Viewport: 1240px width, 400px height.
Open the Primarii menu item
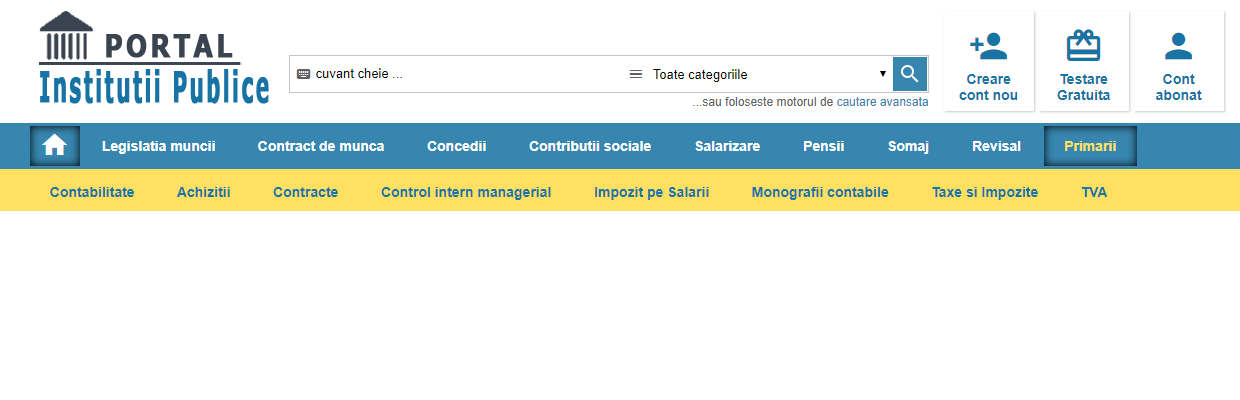[1090, 146]
